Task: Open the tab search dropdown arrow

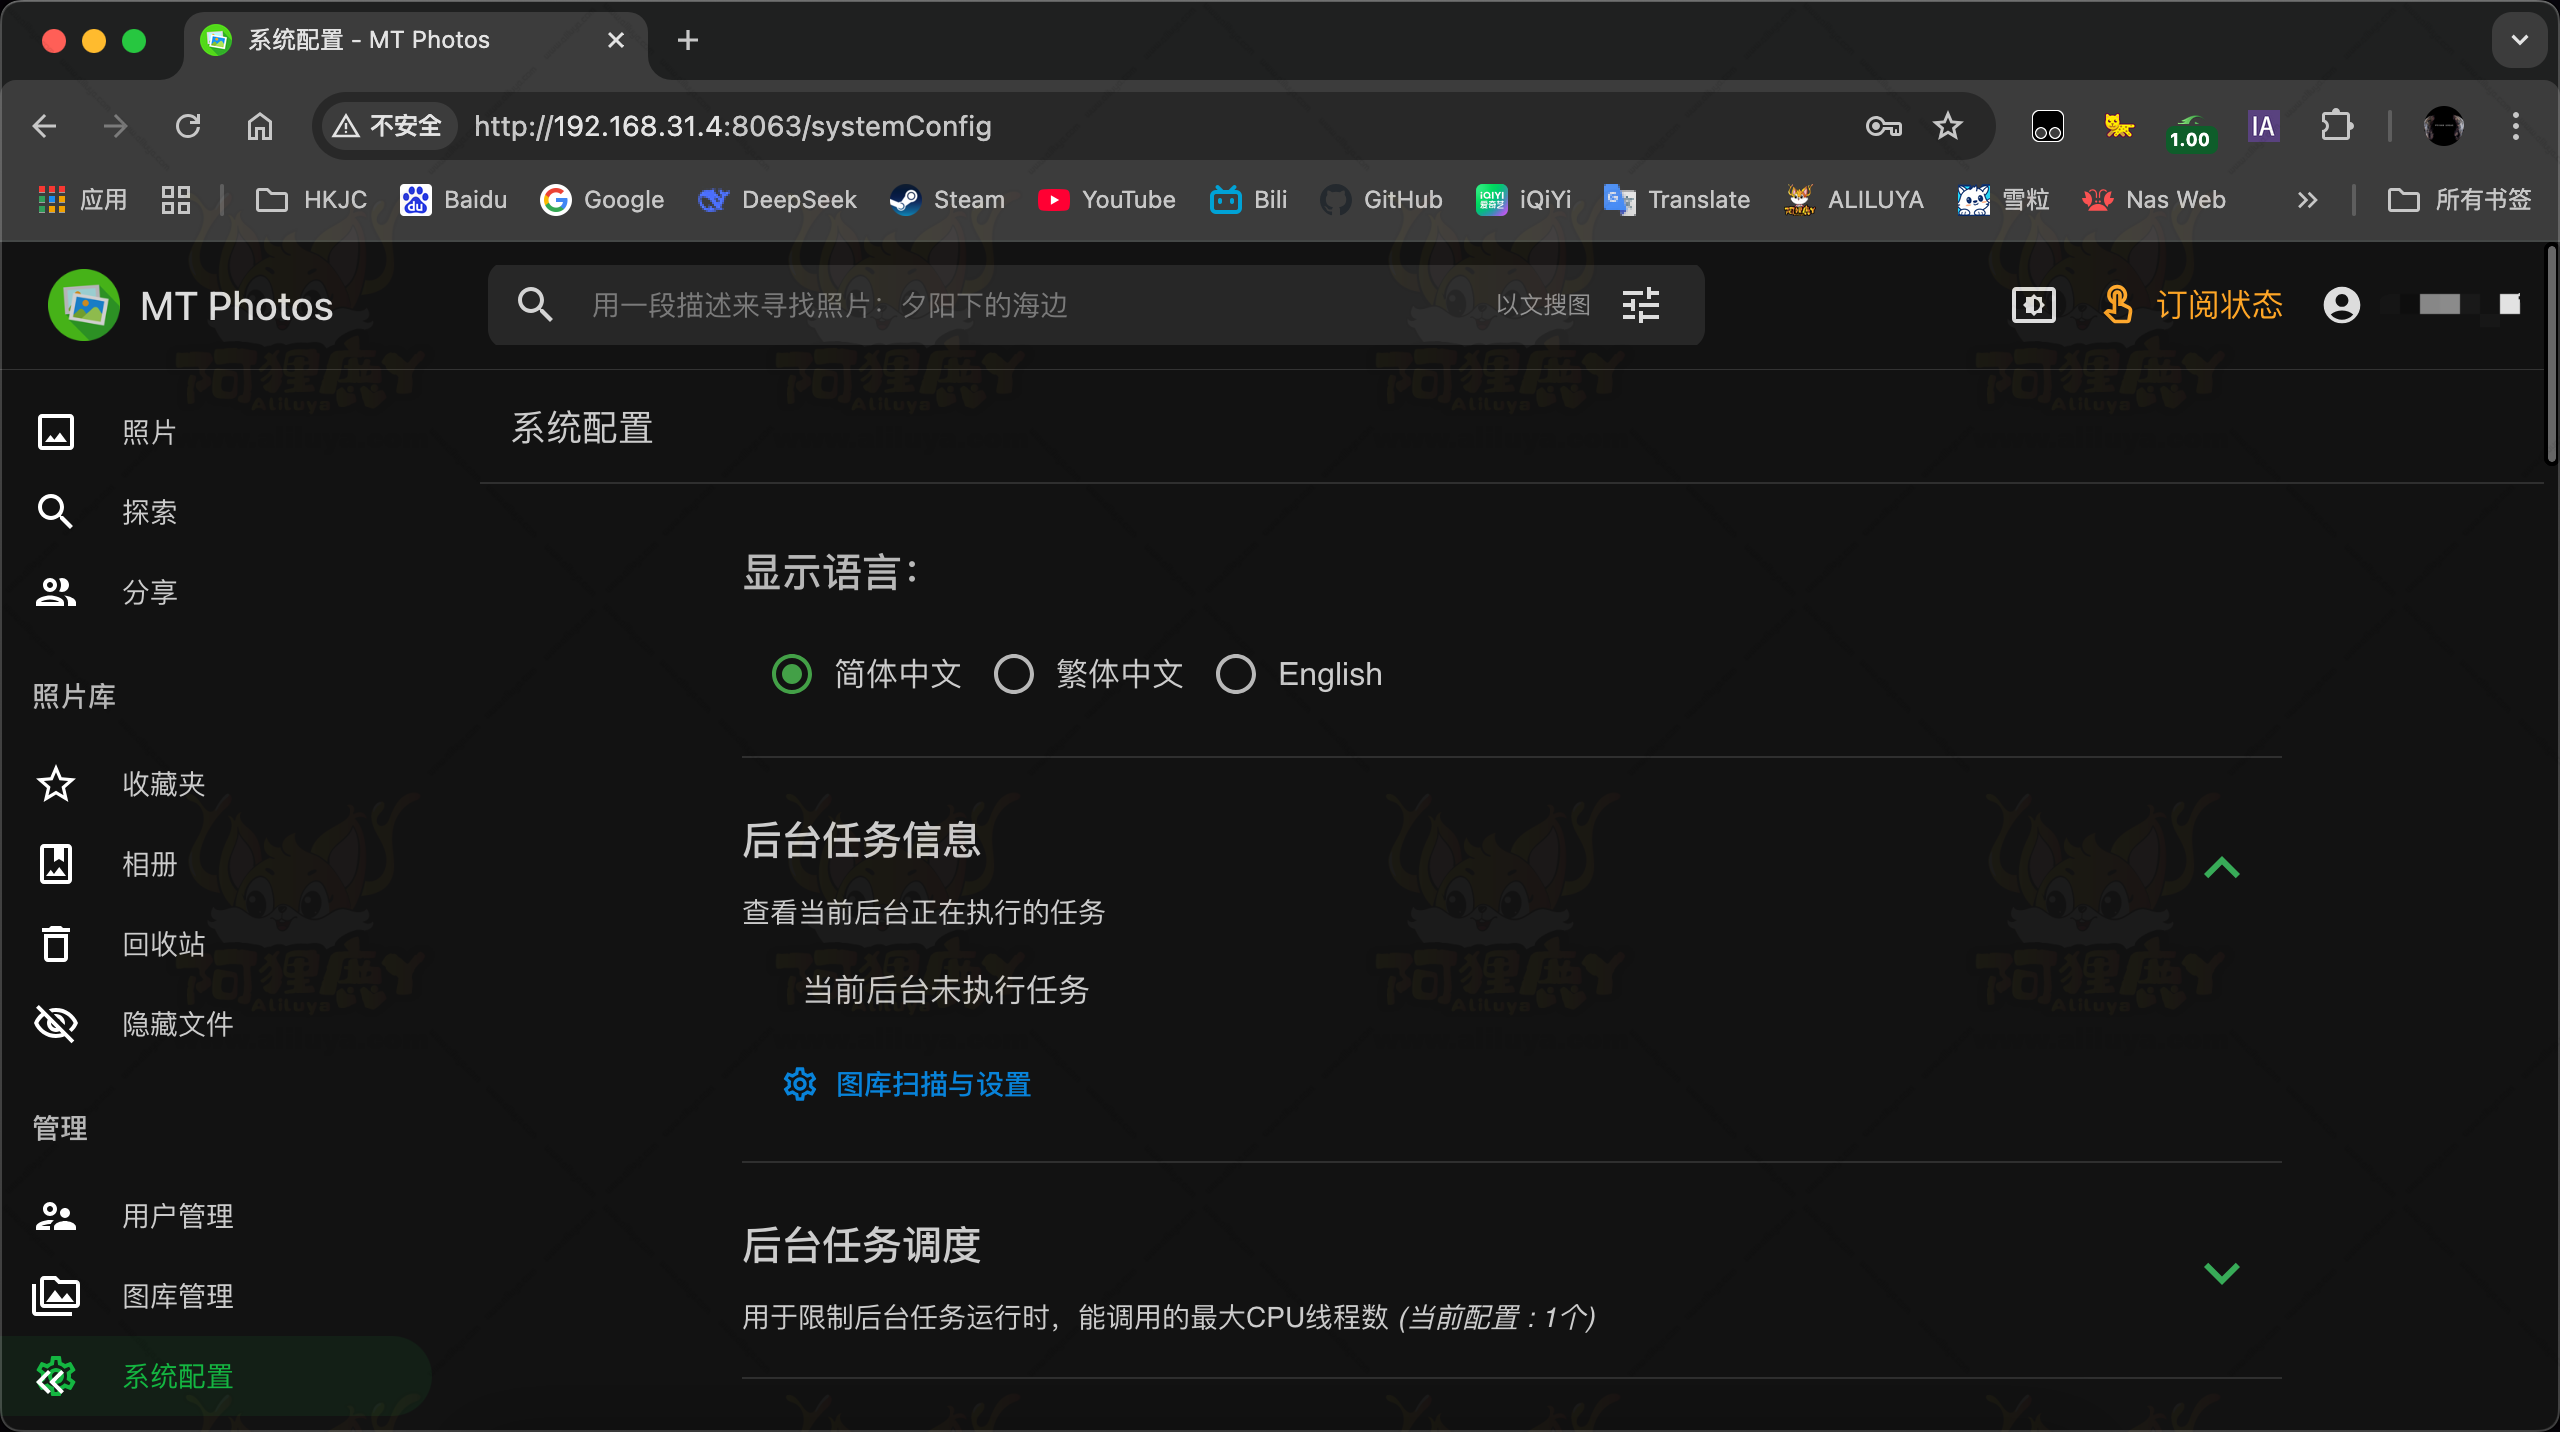Action: (2519, 40)
